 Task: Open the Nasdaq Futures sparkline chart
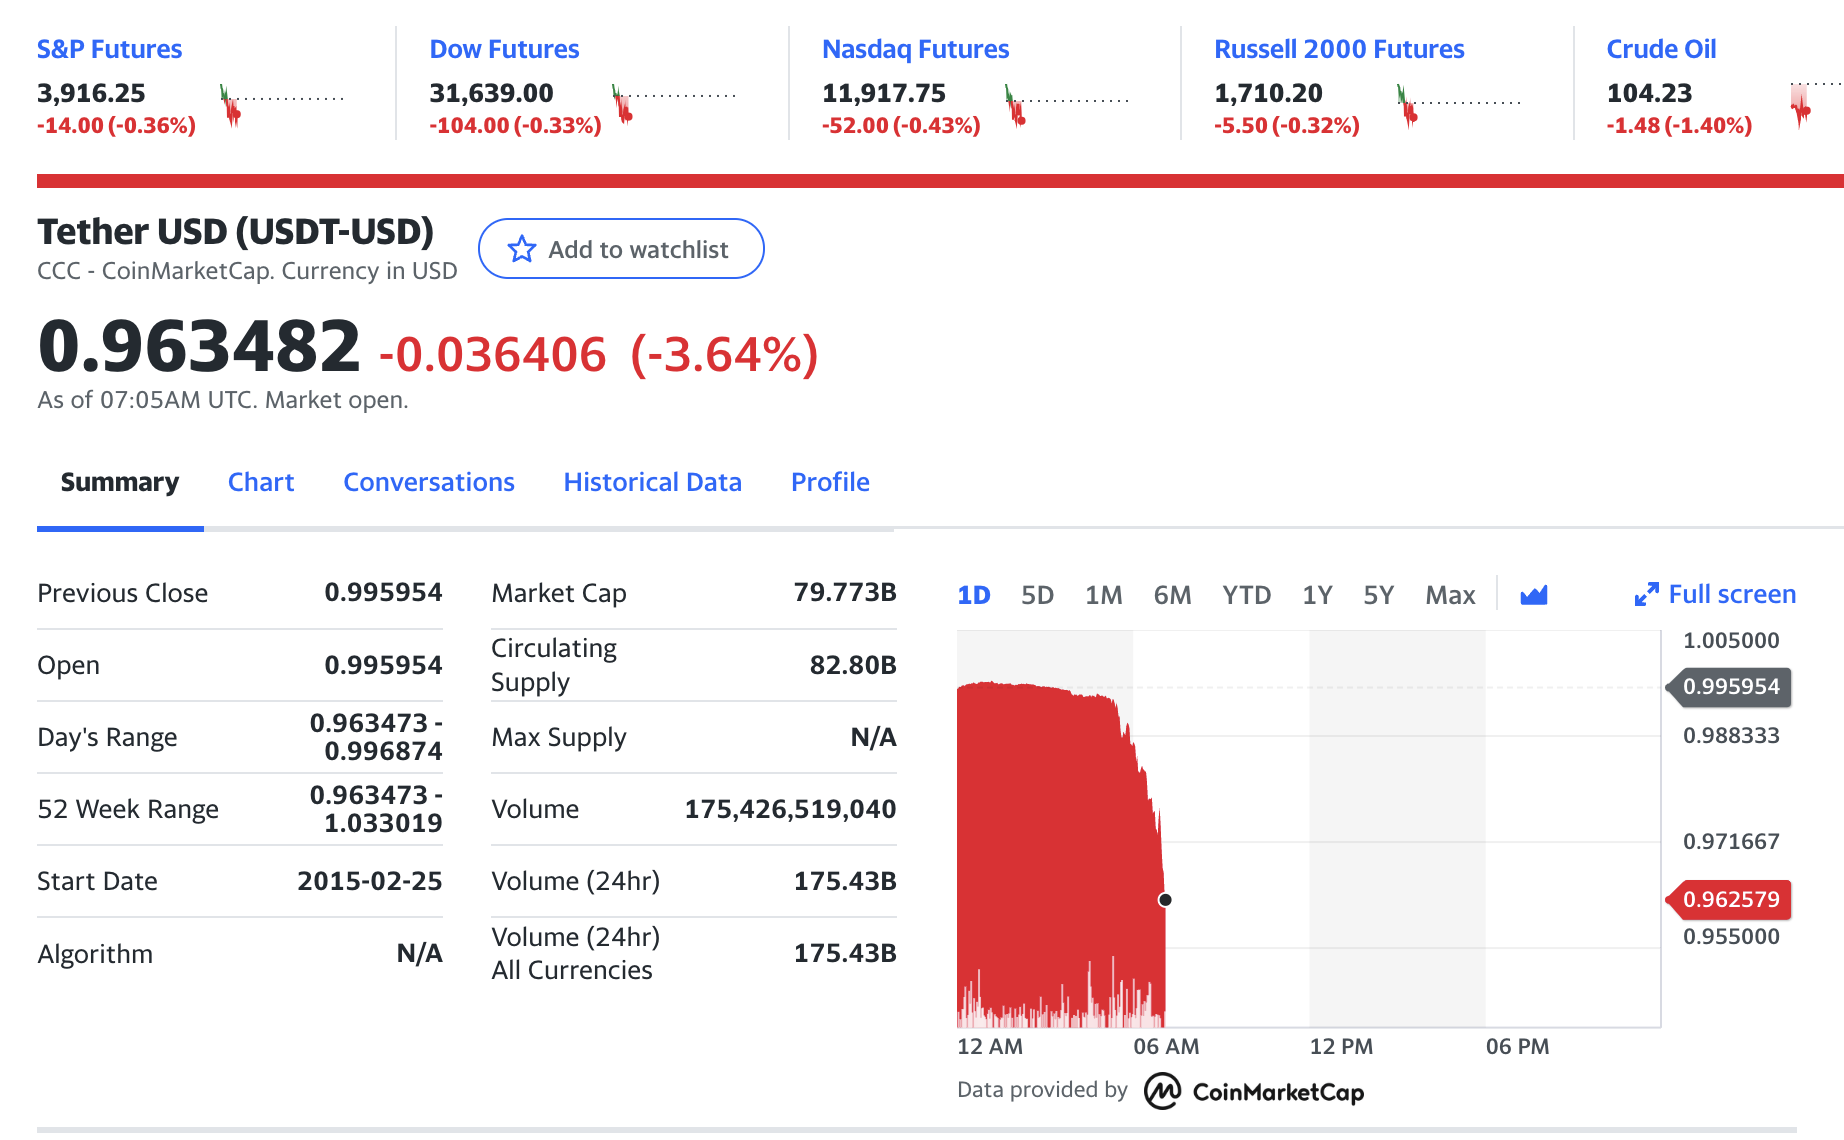[1067, 105]
